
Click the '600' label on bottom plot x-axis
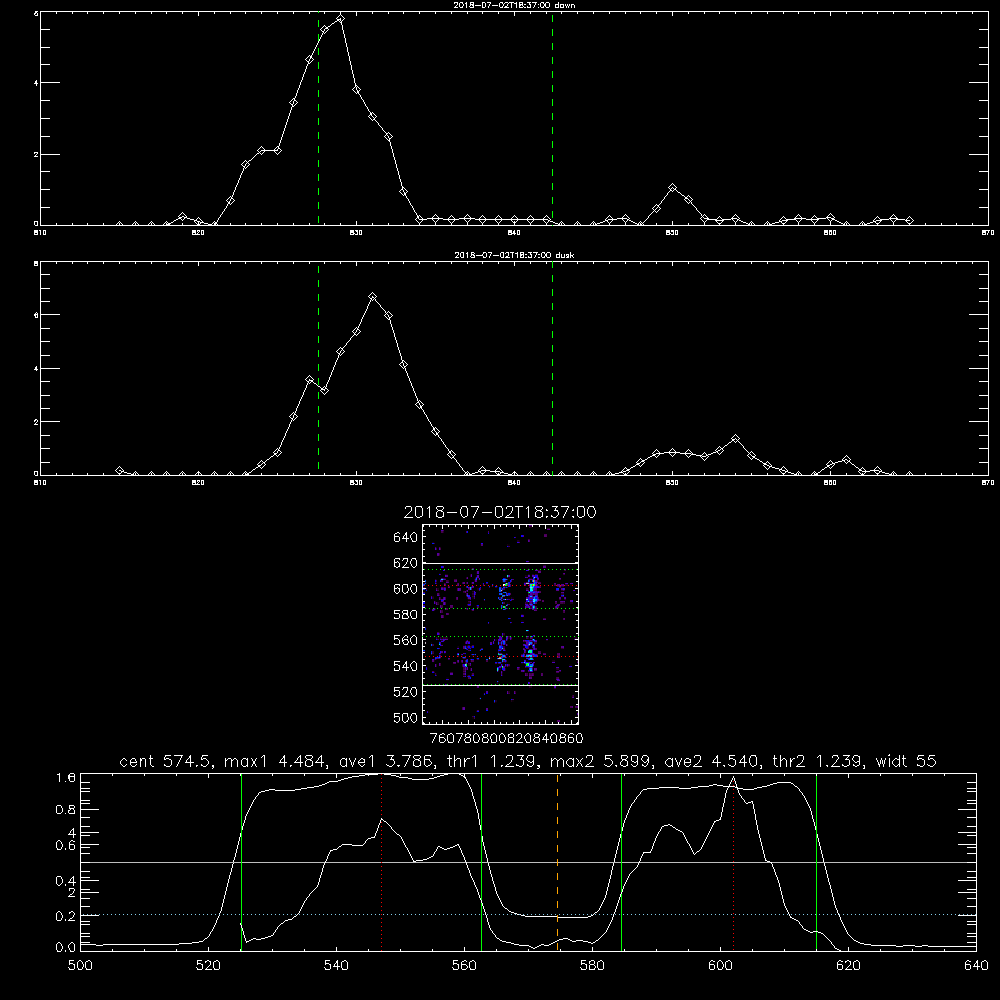[720, 966]
